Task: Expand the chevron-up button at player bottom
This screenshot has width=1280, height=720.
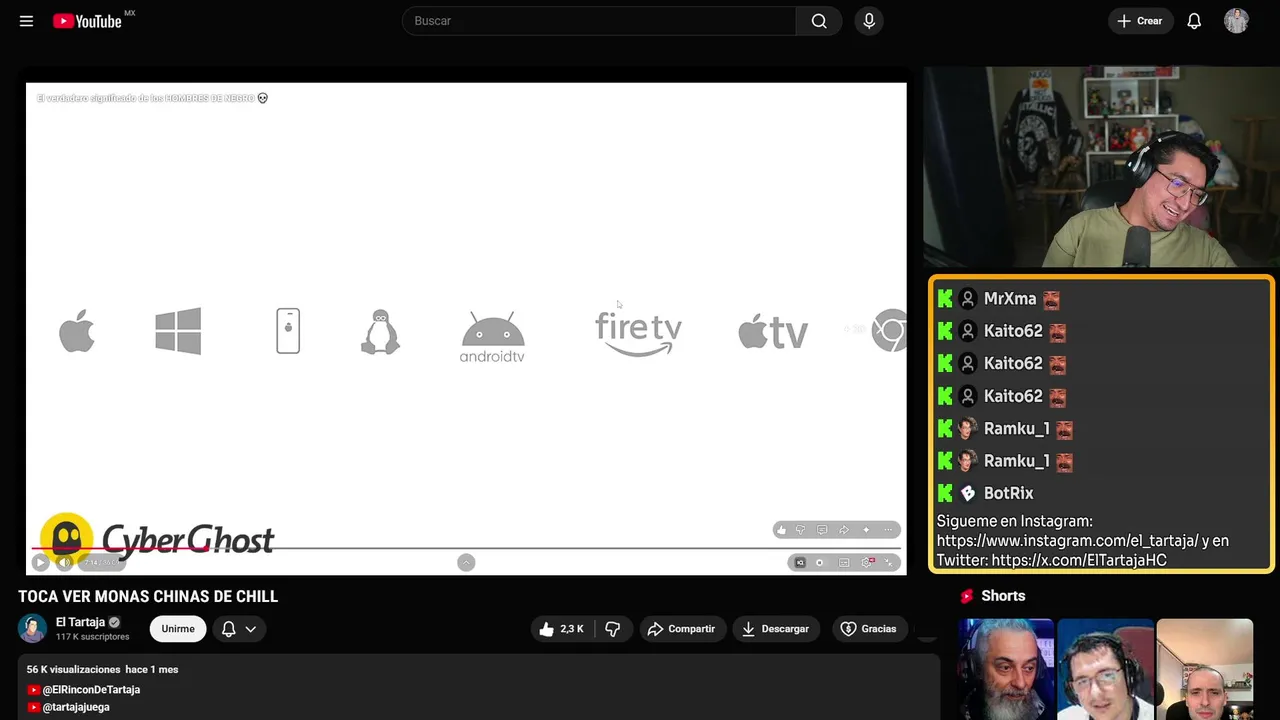Action: [x=466, y=562]
